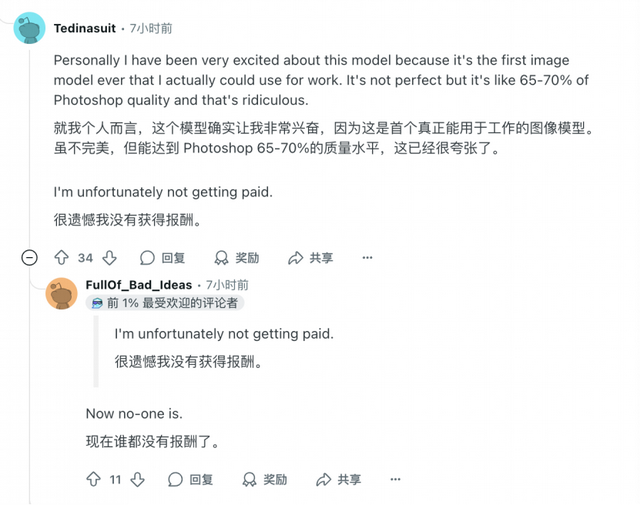Share Tedinasuit's comment via arrow icon
Viewport: 640px width, 505px height.
pyautogui.click(x=310, y=258)
